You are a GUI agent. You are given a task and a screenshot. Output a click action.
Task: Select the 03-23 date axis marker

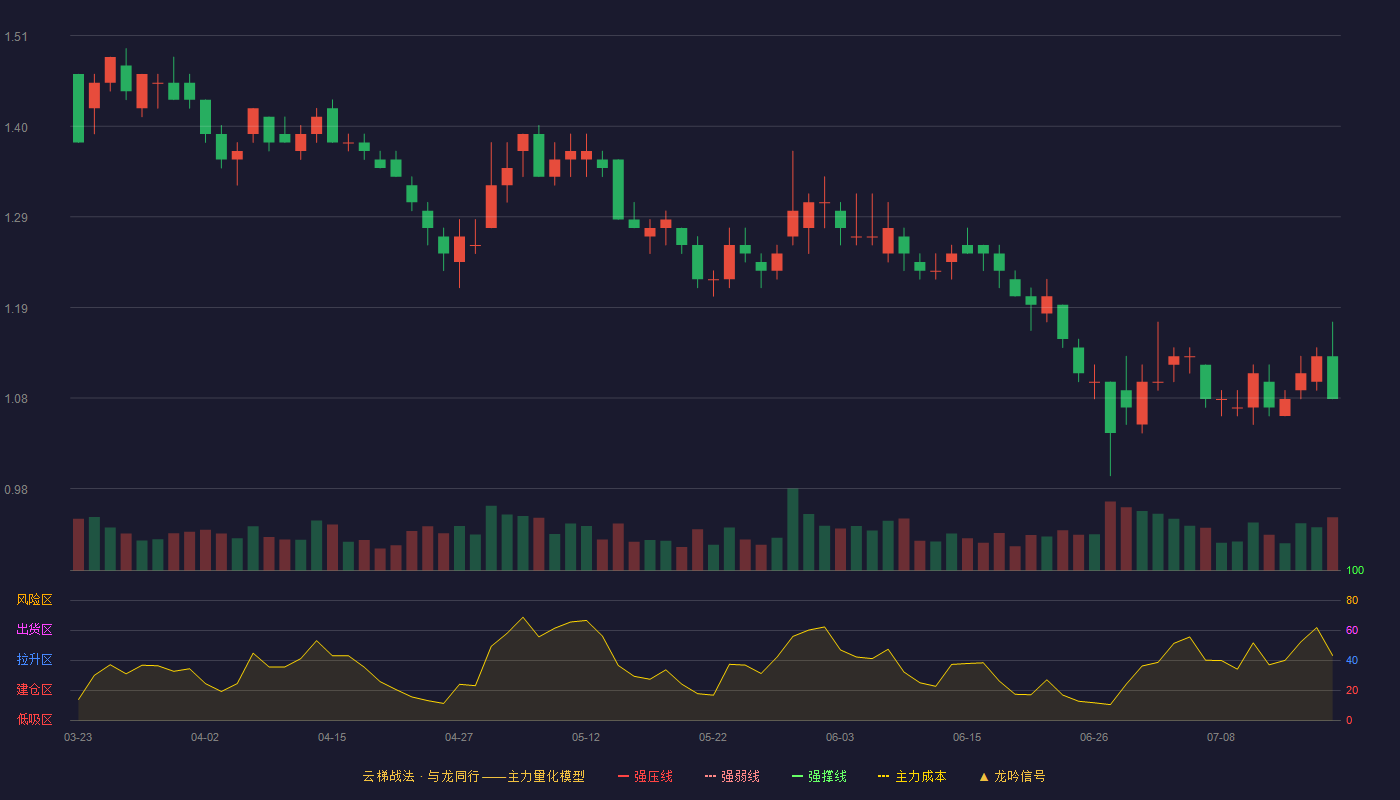pyautogui.click(x=78, y=737)
